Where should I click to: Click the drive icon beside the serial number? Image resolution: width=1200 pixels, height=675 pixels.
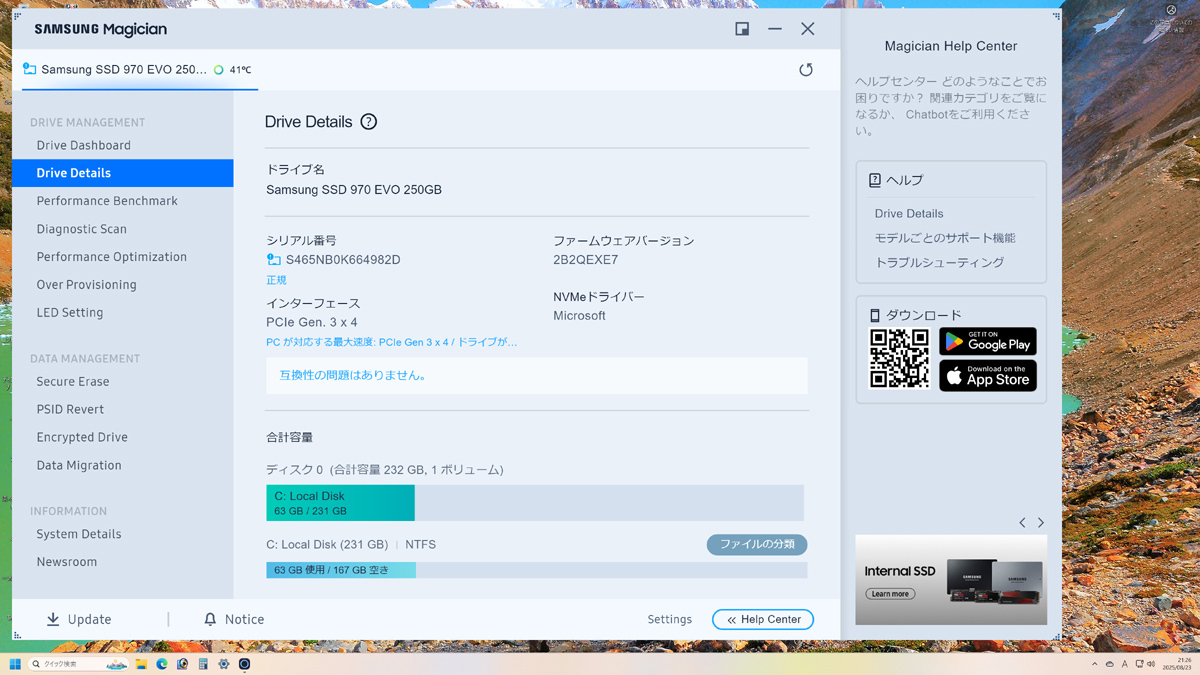pos(274,260)
